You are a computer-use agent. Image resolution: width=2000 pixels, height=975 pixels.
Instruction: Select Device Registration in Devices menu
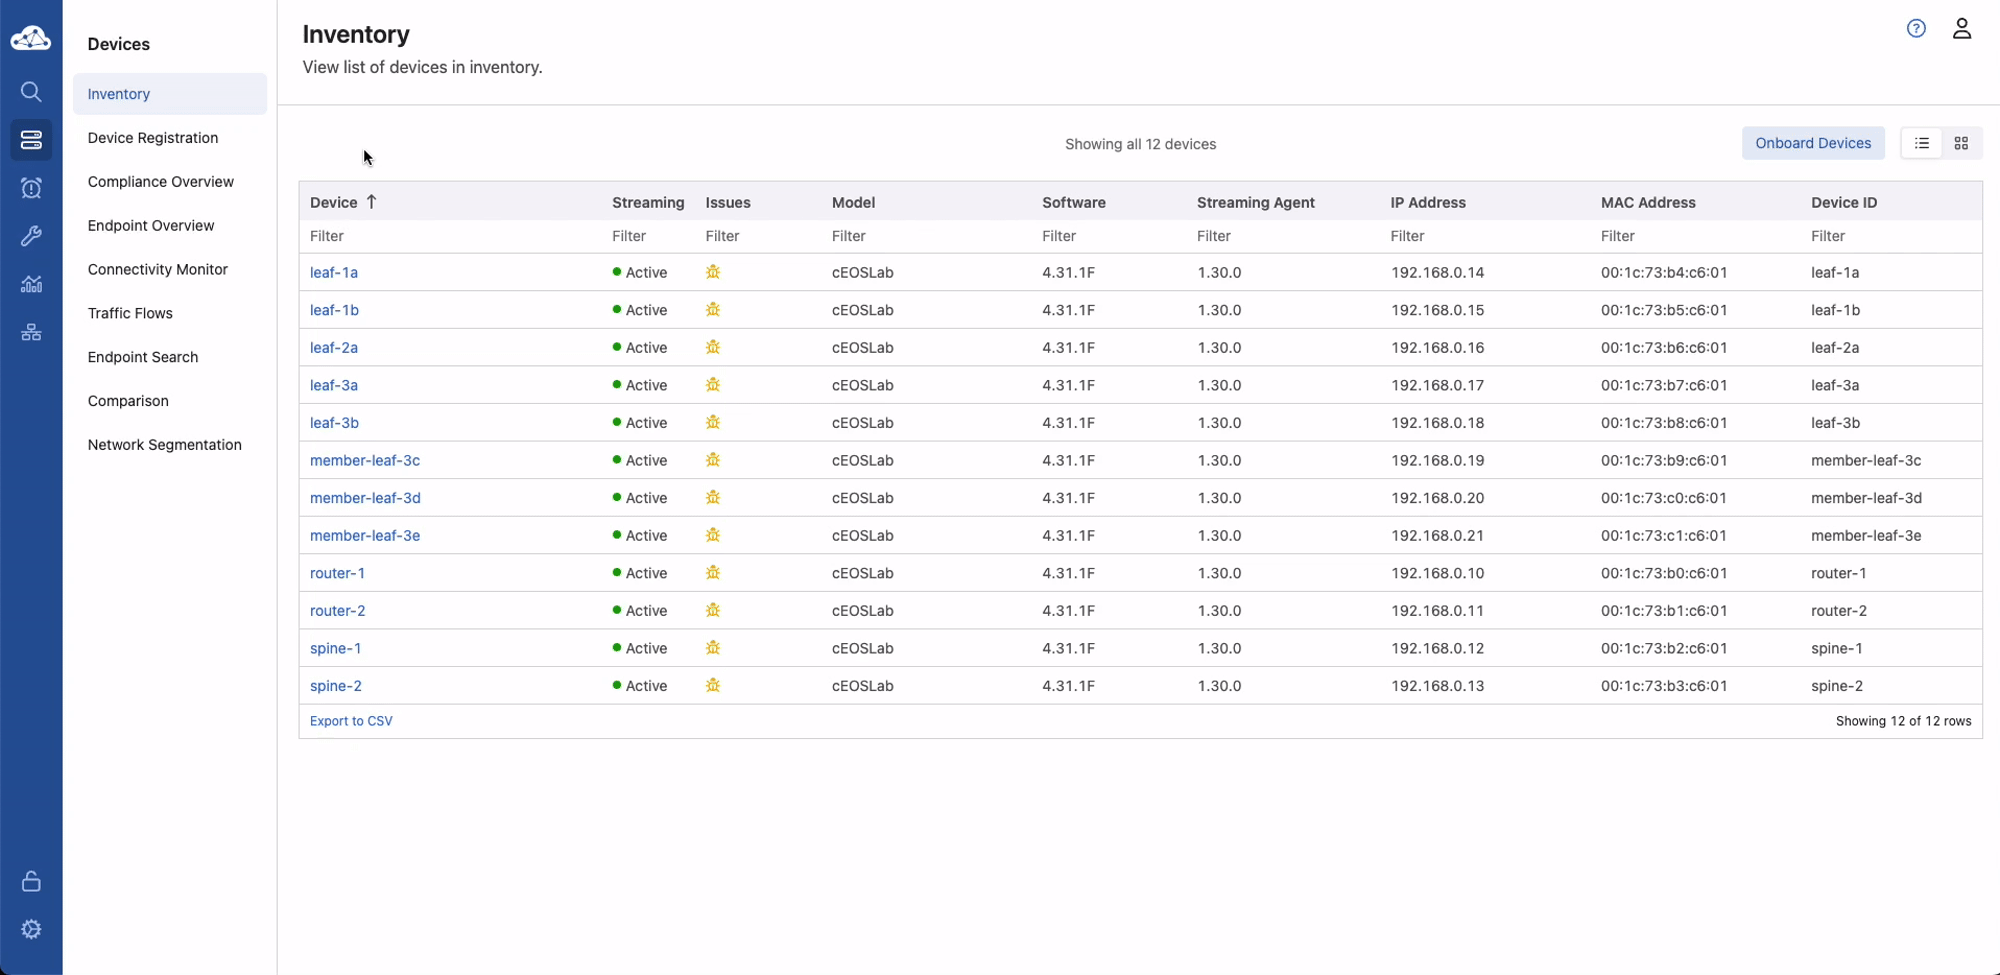click(152, 138)
